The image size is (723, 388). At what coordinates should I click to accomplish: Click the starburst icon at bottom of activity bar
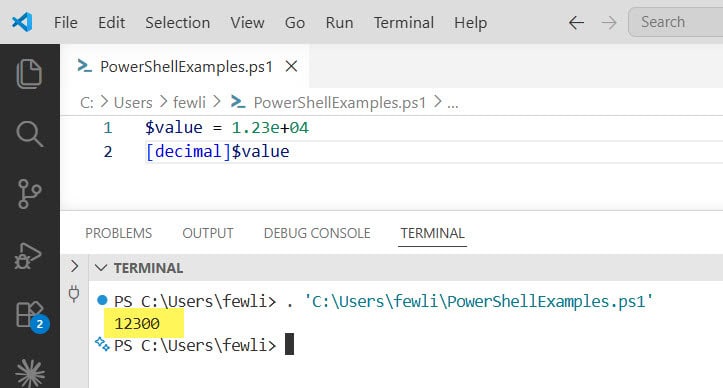(x=30, y=373)
